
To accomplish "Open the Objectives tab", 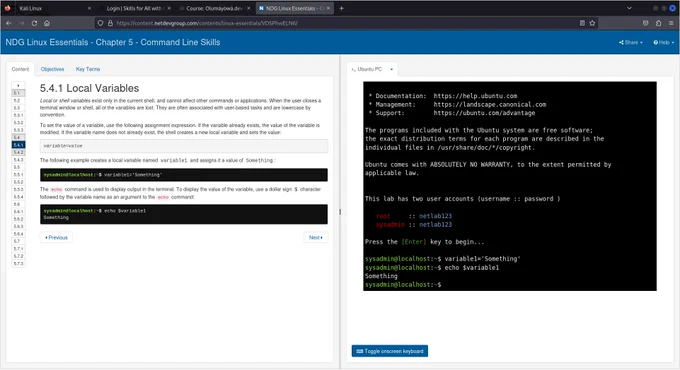I will point(52,69).
